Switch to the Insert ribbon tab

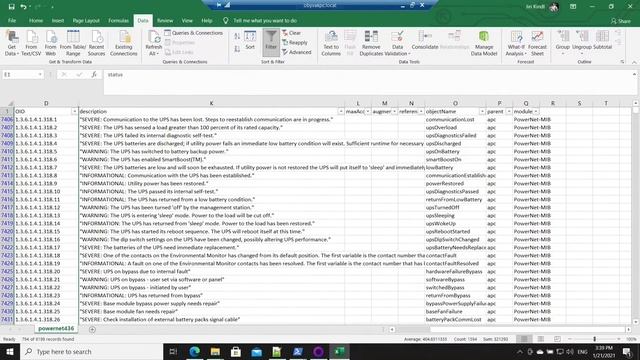(58, 20)
